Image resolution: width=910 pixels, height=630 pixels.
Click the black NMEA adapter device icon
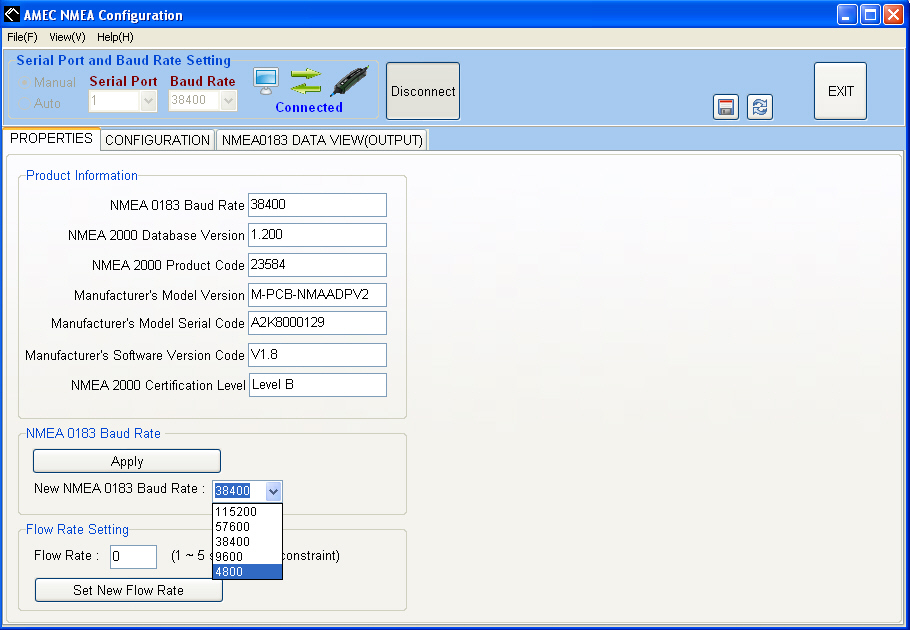350,81
